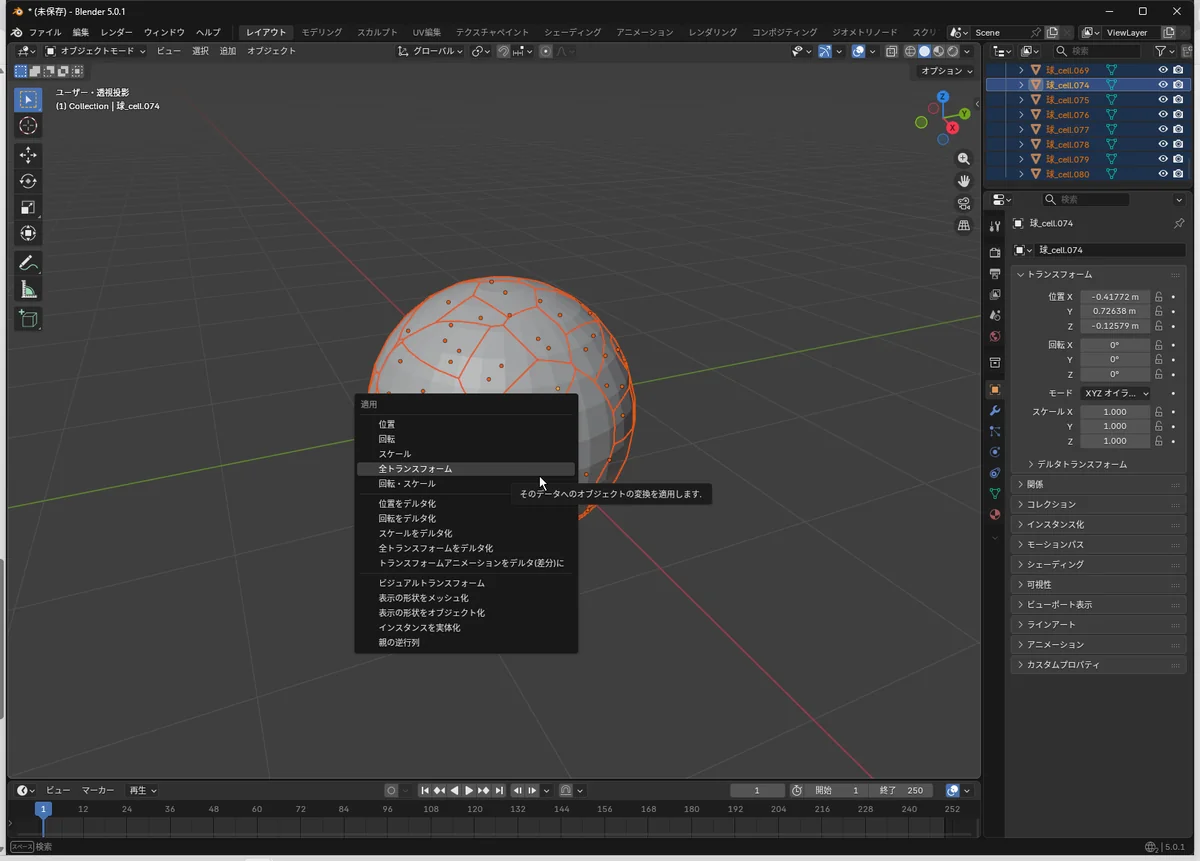Open the XYZ オイラー rotation mode dropdown

tap(1115, 393)
